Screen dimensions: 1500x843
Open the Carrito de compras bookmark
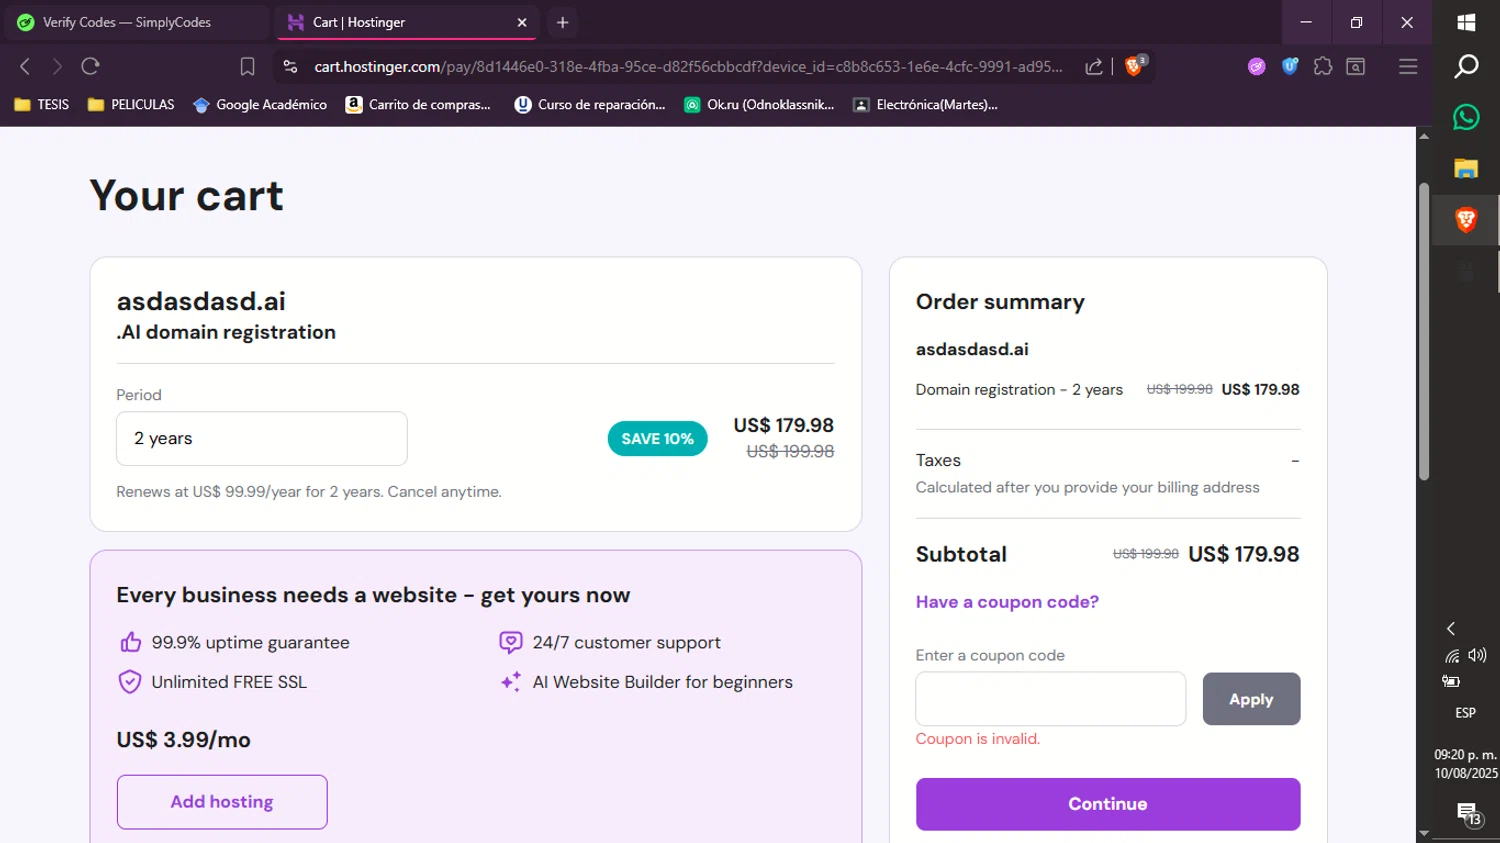[418, 104]
